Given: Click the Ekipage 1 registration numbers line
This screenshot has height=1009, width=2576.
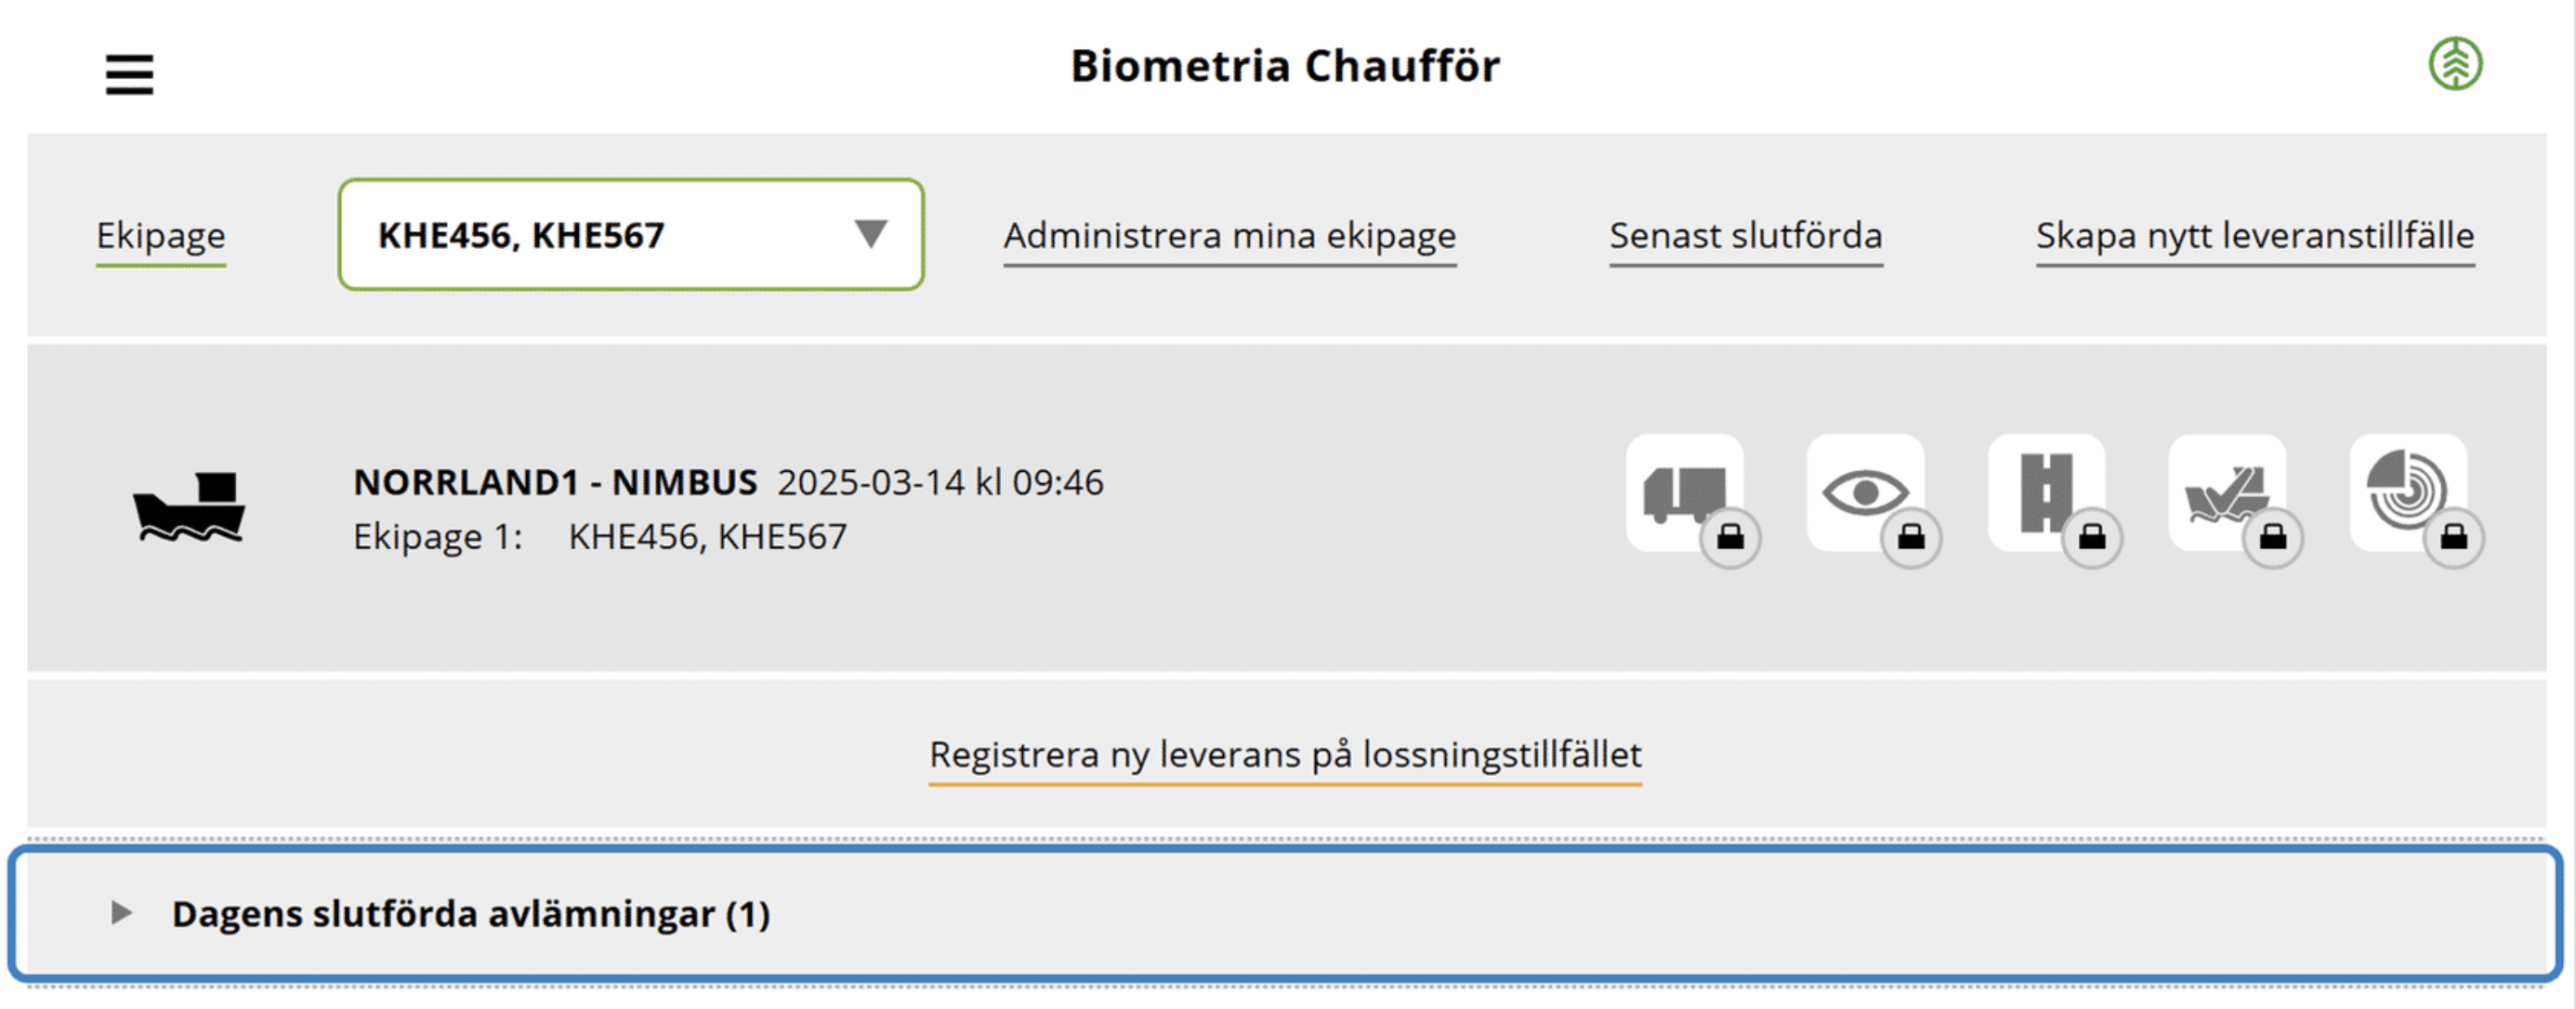Looking at the screenshot, I should pos(600,538).
